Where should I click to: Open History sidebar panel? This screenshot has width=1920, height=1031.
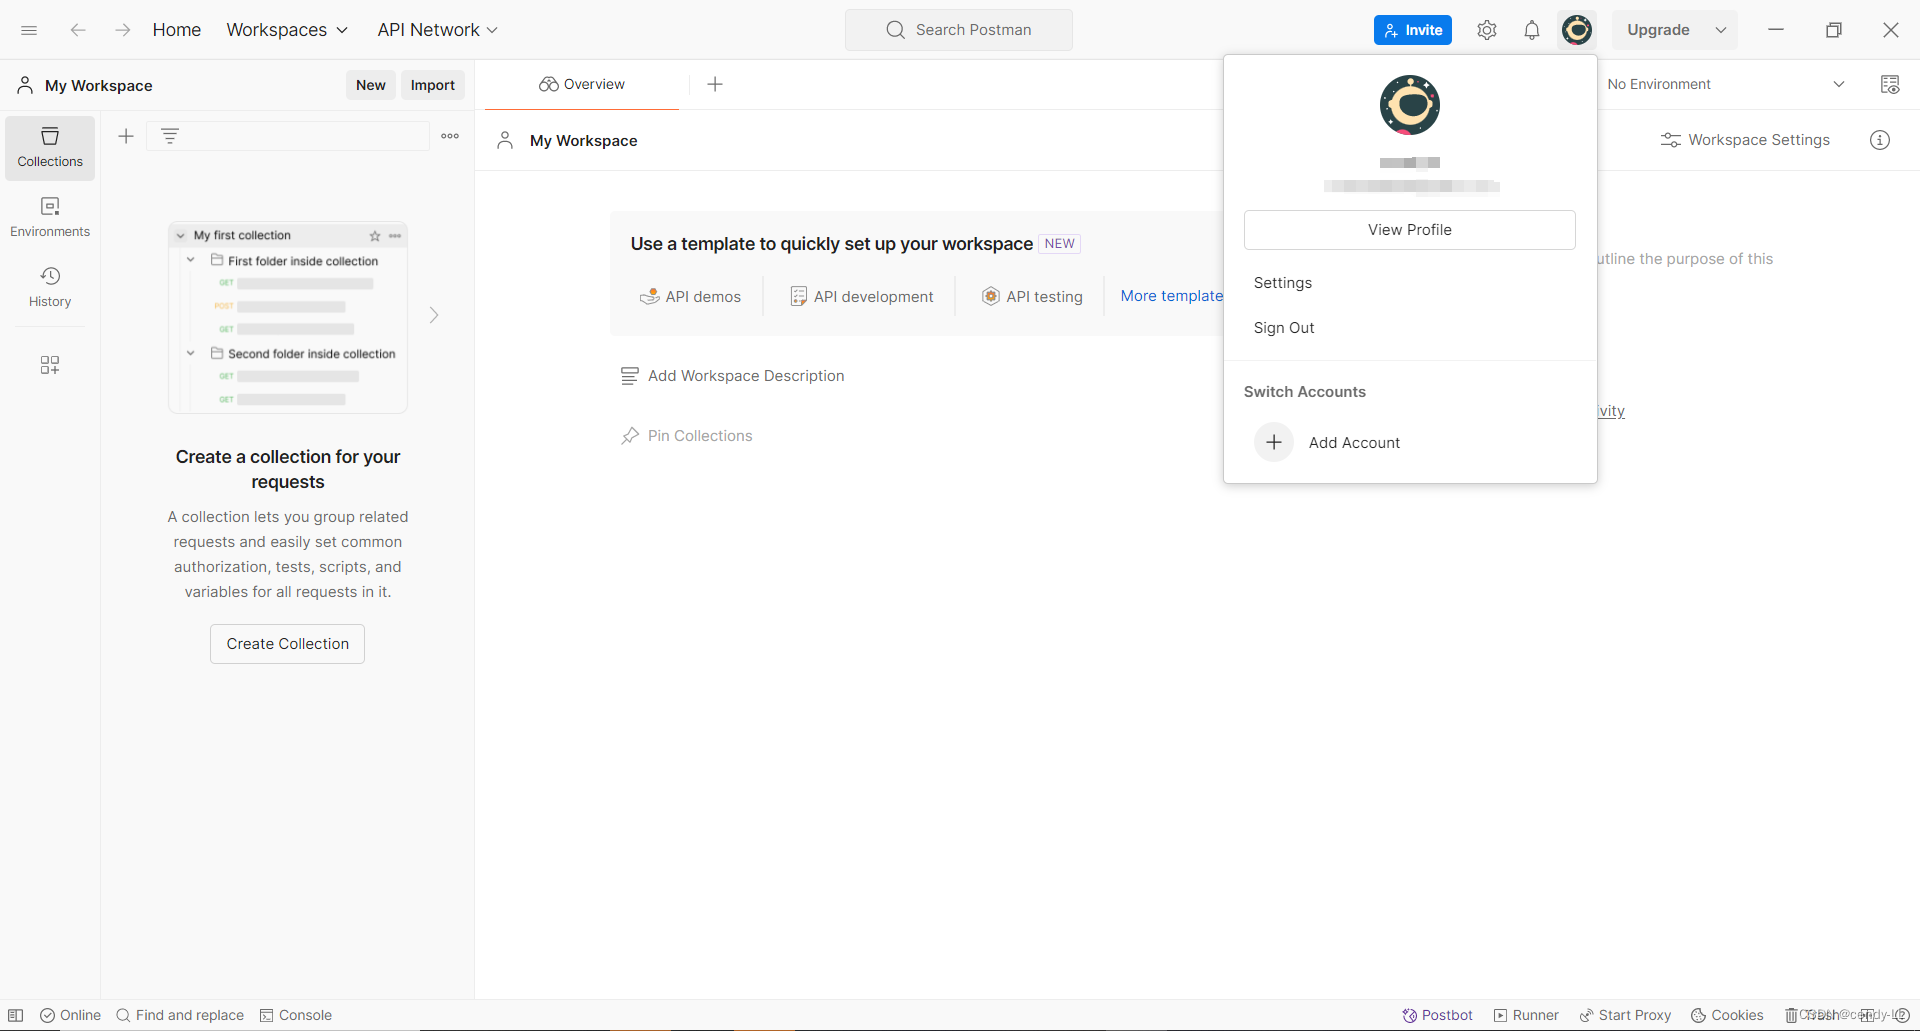(x=50, y=287)
